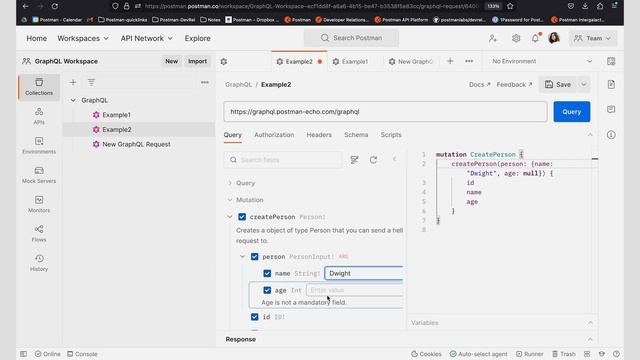Open a new tab with plus icon
640x360 pixels.
450,61
